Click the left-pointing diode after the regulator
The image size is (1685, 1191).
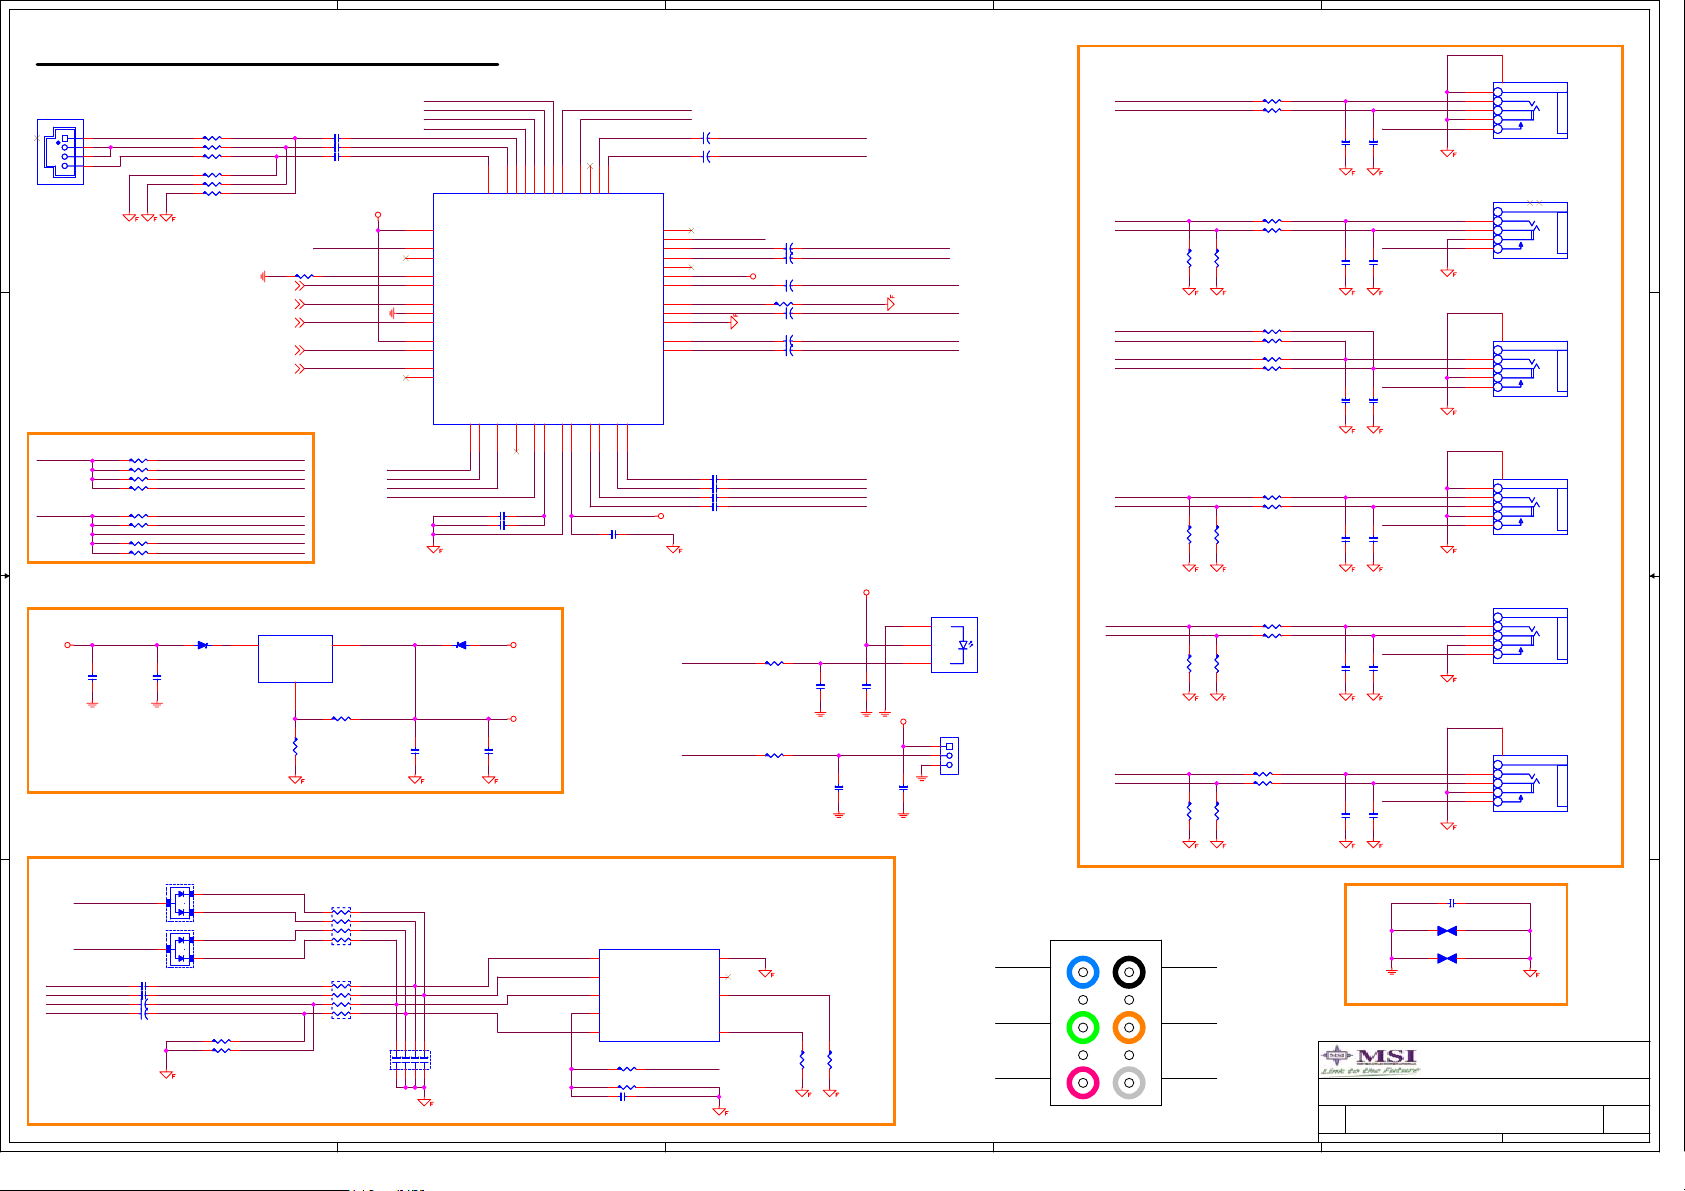[461, 645]
